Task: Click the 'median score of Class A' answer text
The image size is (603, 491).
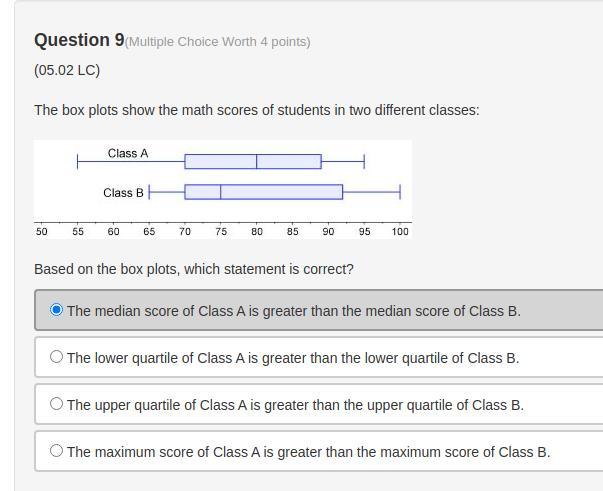Action: point(294,311)
